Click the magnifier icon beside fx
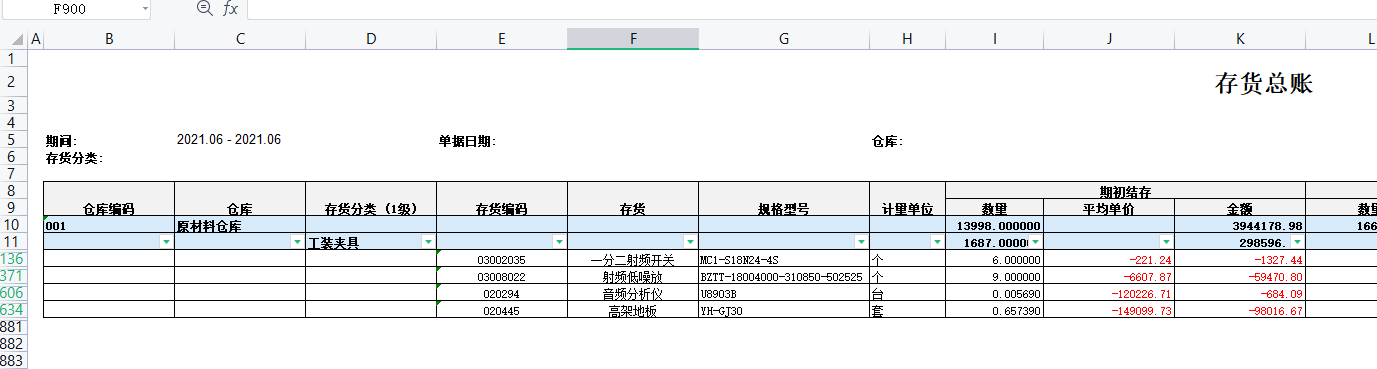Image resolution: width=1377 pixels, height=369 pixels. (205, 8)
